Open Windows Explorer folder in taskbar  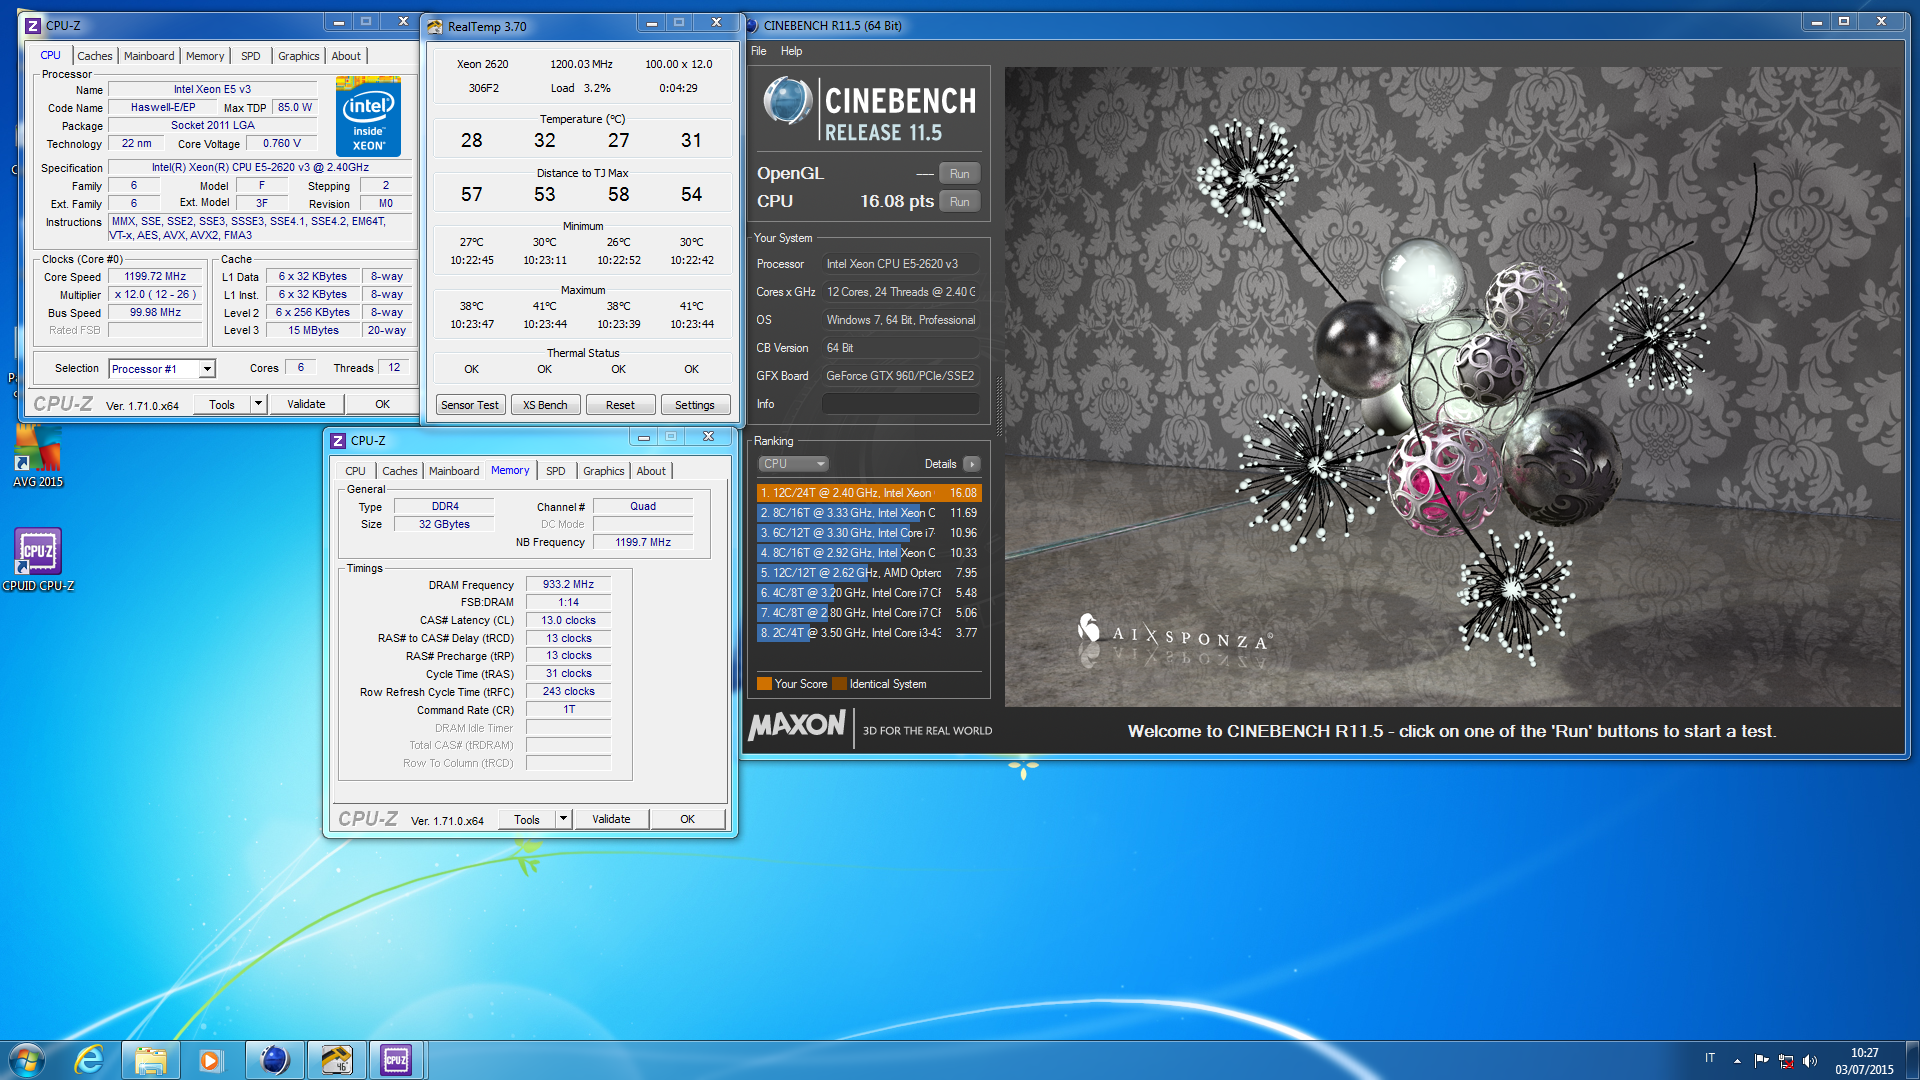pyautogui.click(x=151, y=1060)
